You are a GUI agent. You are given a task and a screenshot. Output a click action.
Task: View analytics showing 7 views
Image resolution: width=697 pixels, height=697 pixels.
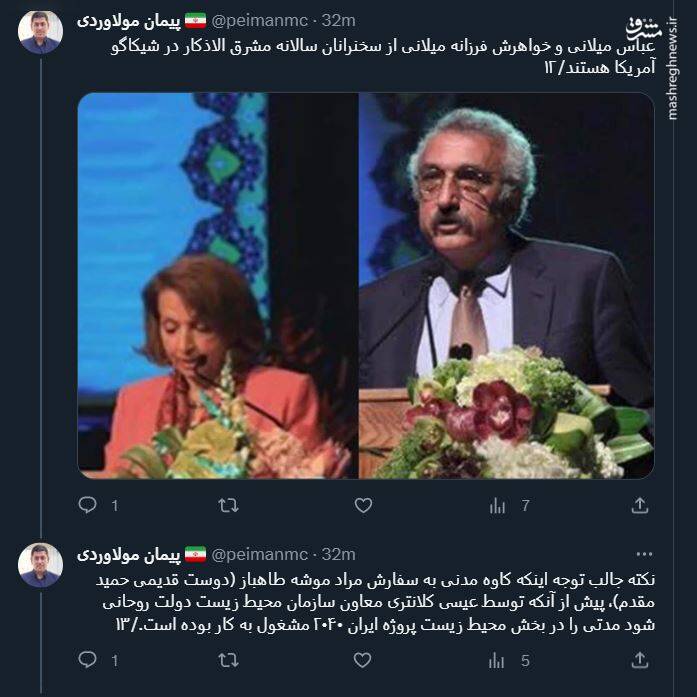point(509,505)
